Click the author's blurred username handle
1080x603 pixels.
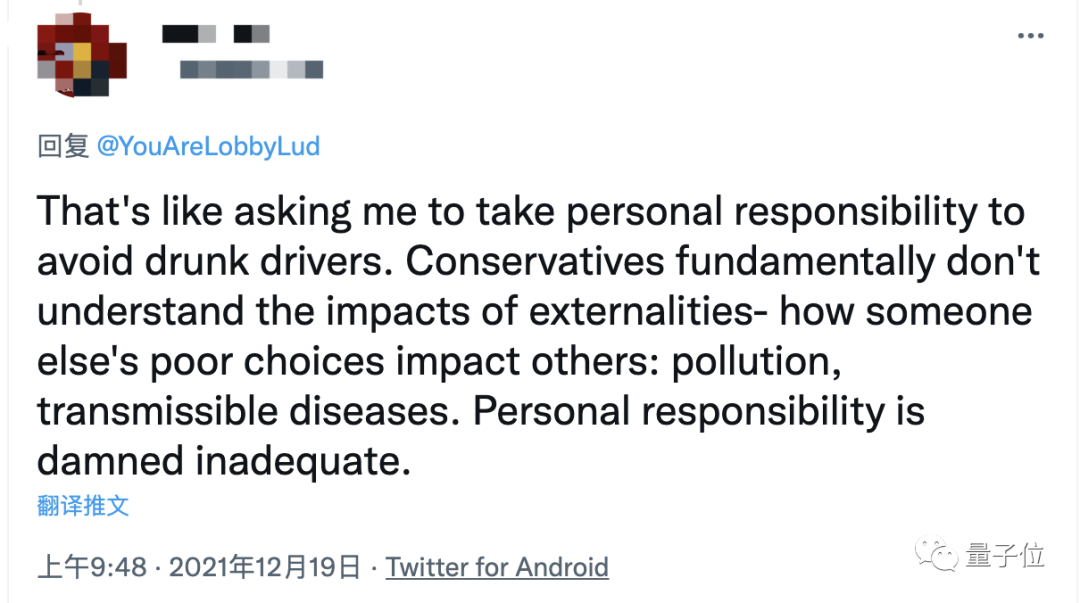pos(251,69)
